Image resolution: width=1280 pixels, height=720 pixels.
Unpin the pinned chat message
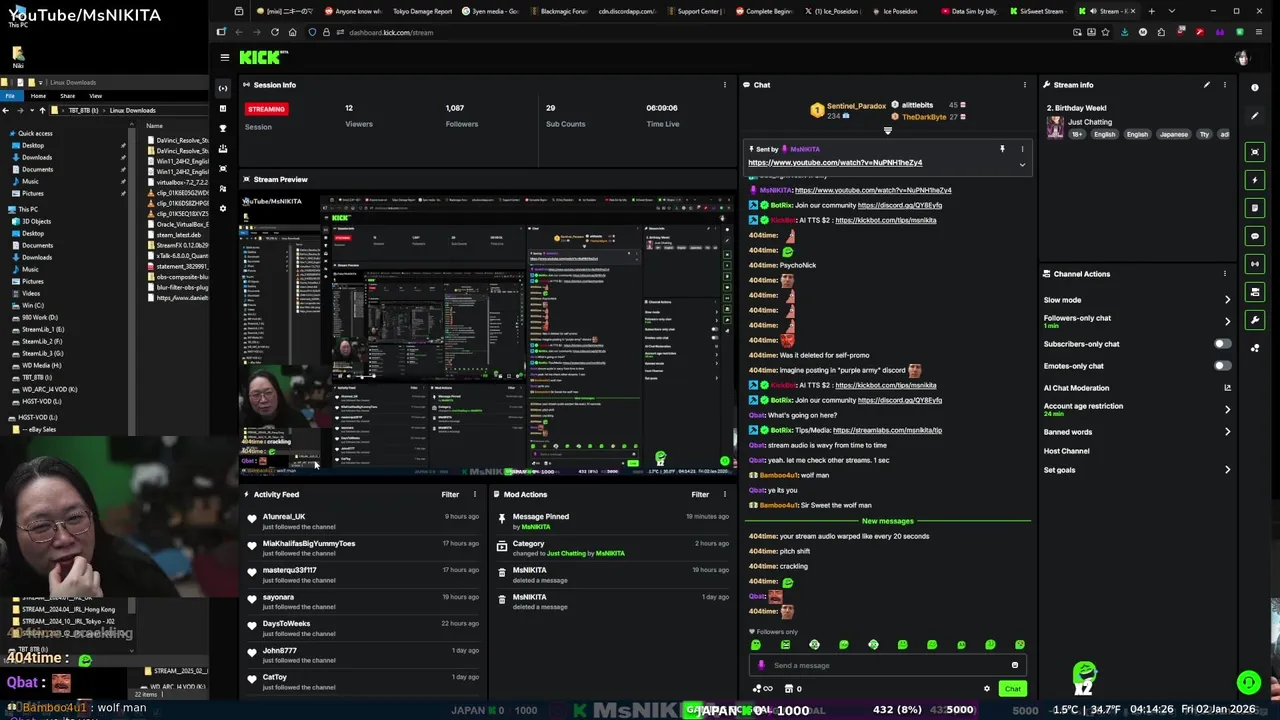(x=1002, y=149)
